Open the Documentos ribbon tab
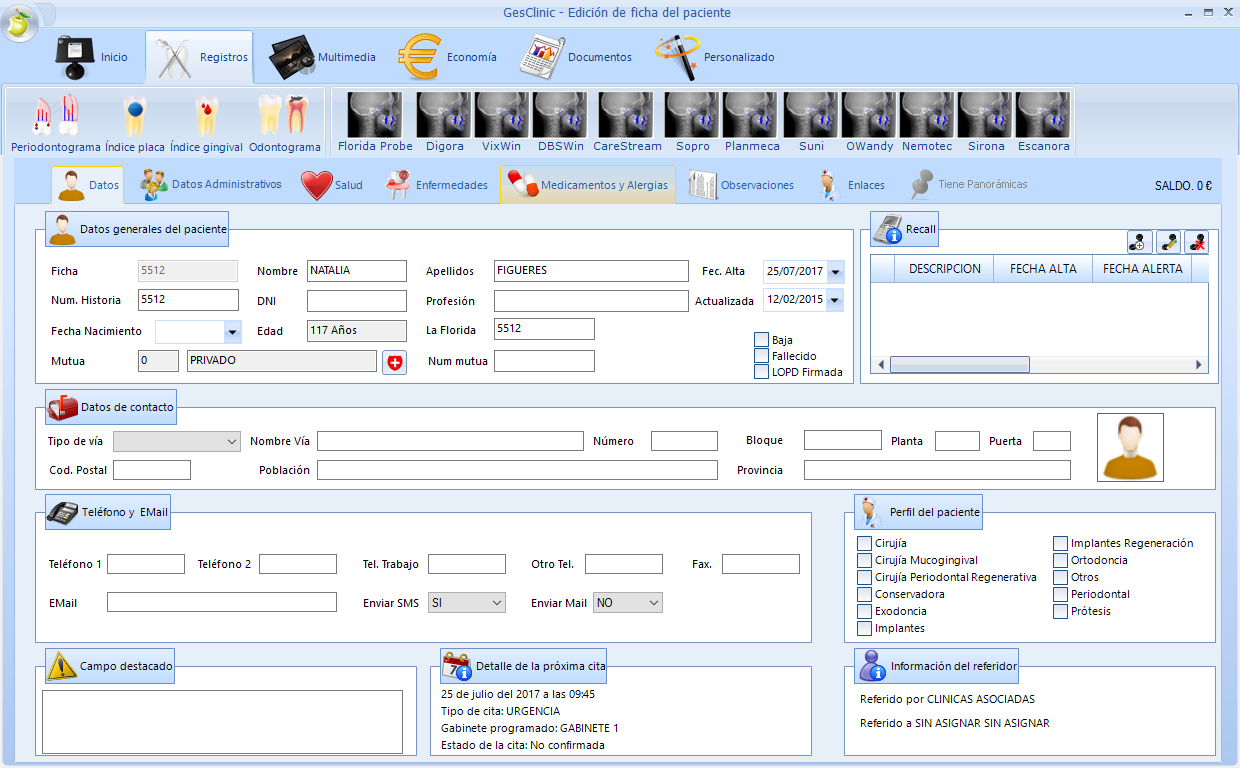Viewport: 1240px width, 768px height. point(577,57)
